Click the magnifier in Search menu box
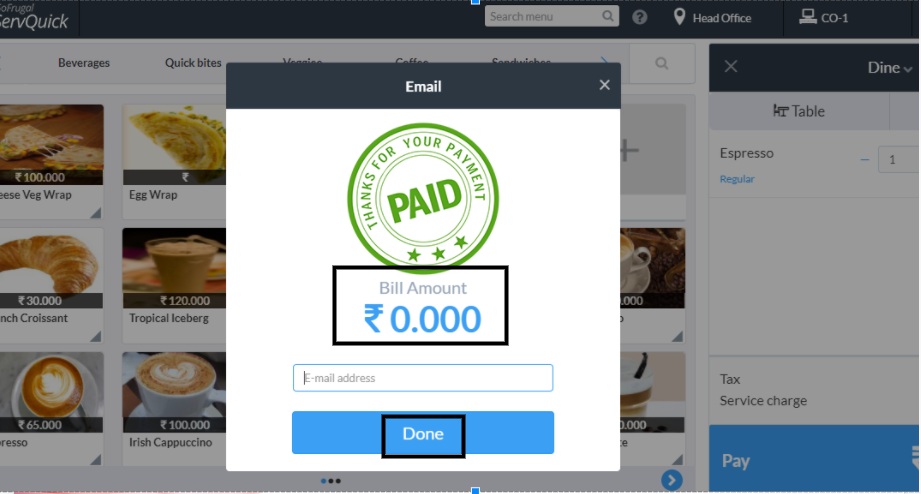921x494 pixels. 608,16
